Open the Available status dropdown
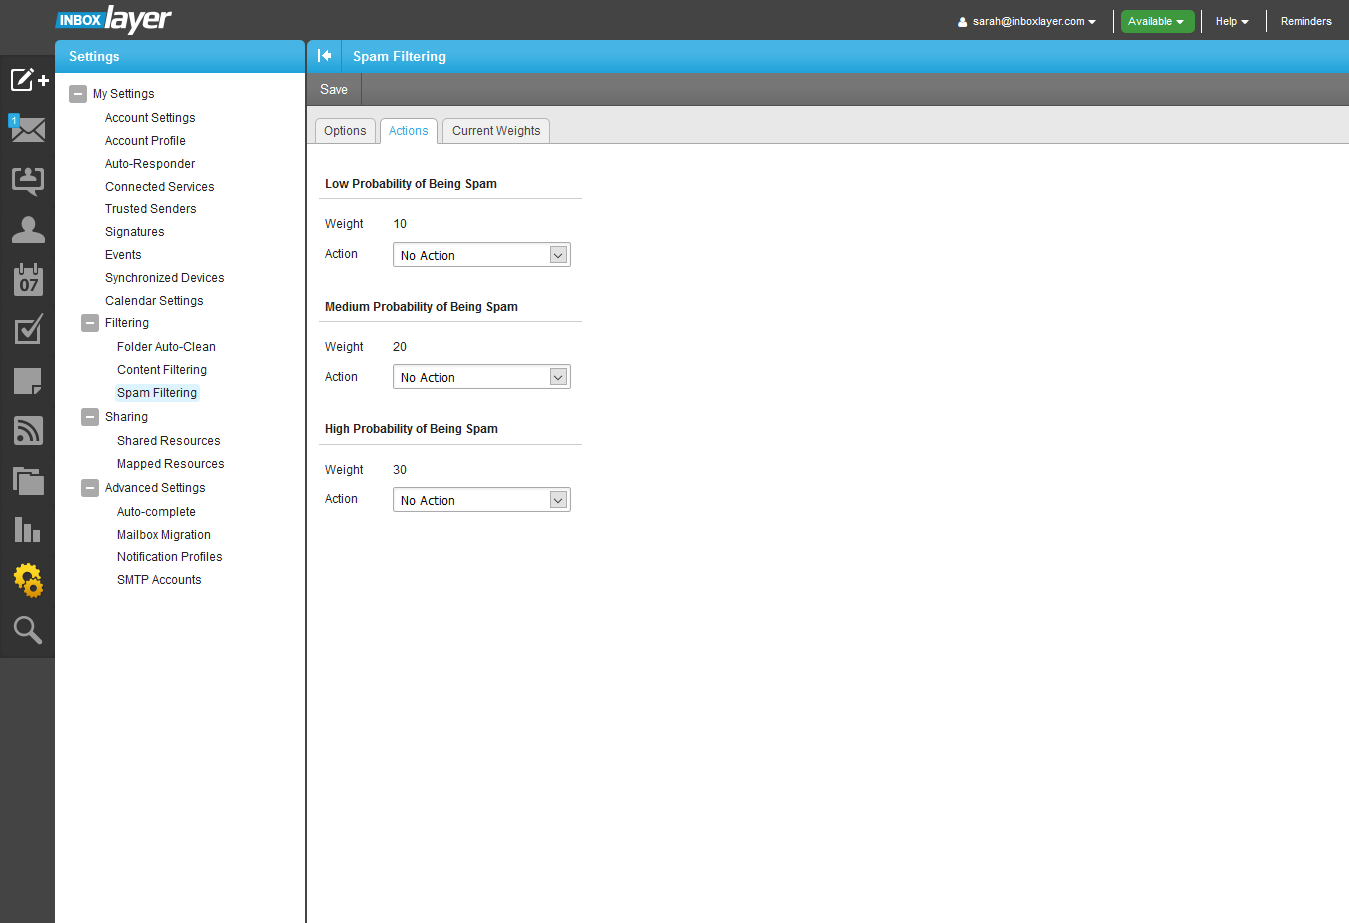Viewport: 1349px width, 923px height. (1157, 21)
